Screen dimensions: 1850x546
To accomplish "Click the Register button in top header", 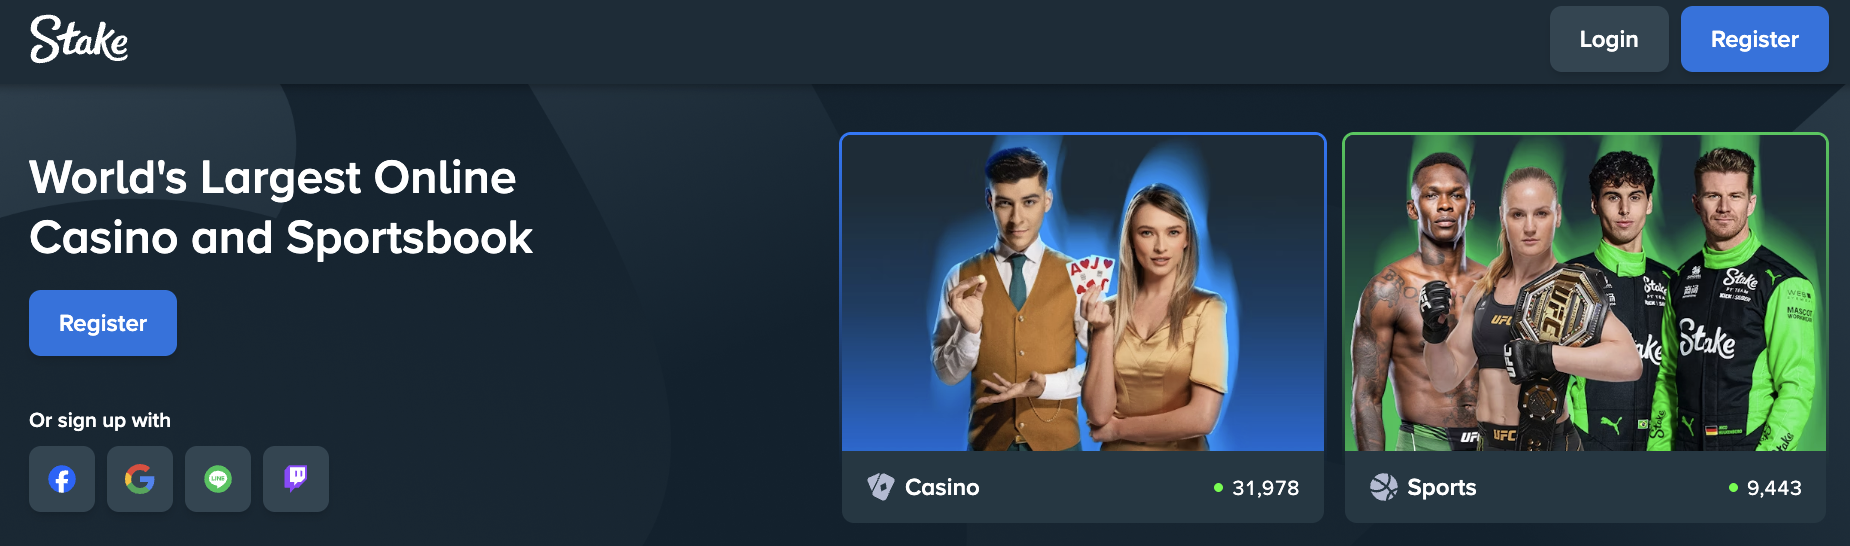I will click(x=1755, y=39).
